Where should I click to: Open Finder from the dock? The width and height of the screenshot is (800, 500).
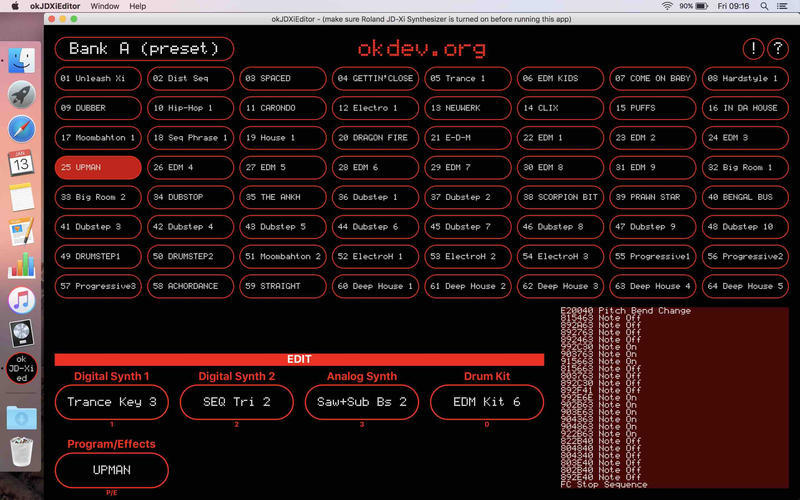tap(21, 60)
